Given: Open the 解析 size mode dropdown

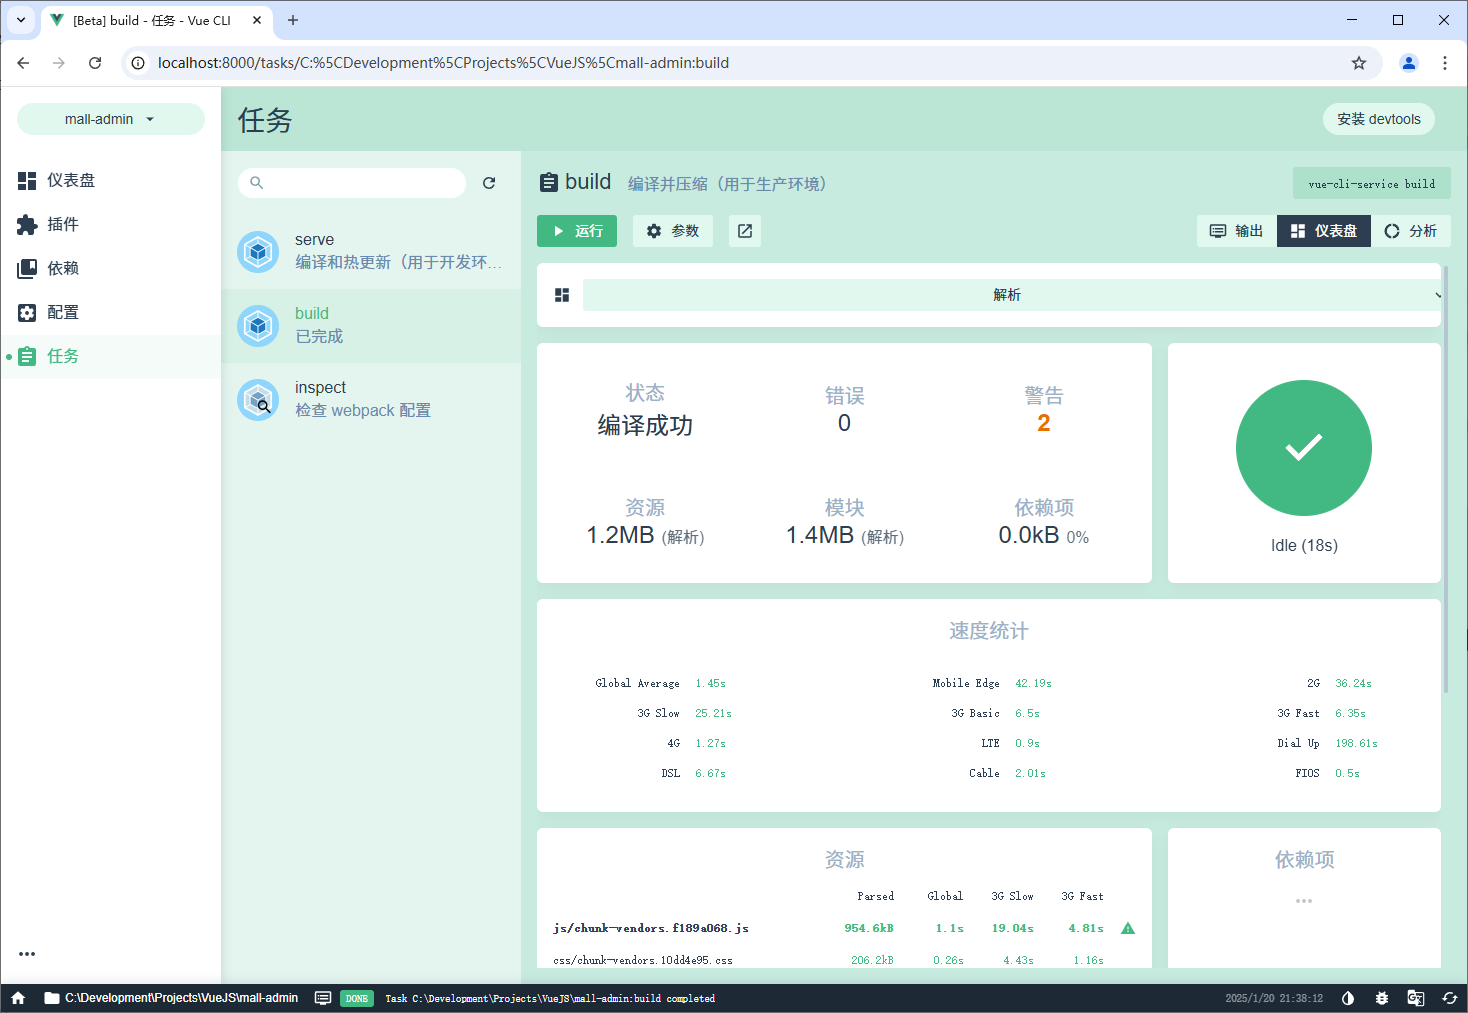Looking at the screenshot, I should [x=1012, y=295].
